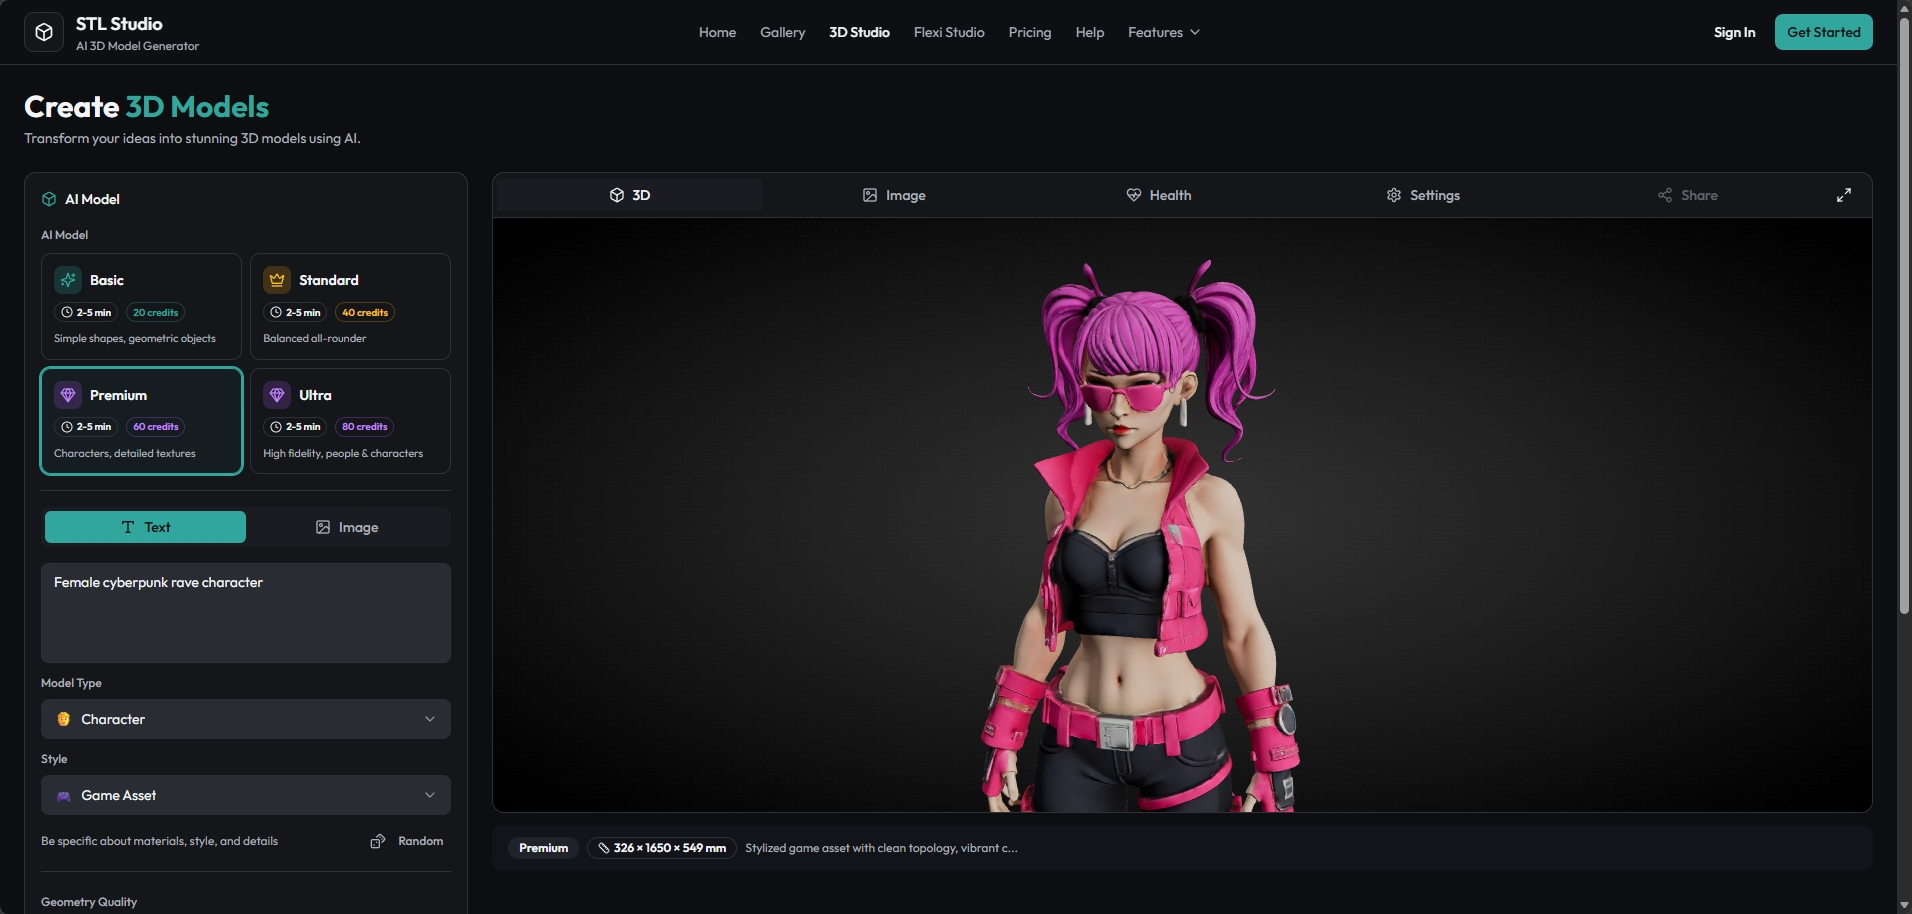Click the STL Studio logo icon
The width and height of the screenshot is (1912, 914).
coord(43,31)
